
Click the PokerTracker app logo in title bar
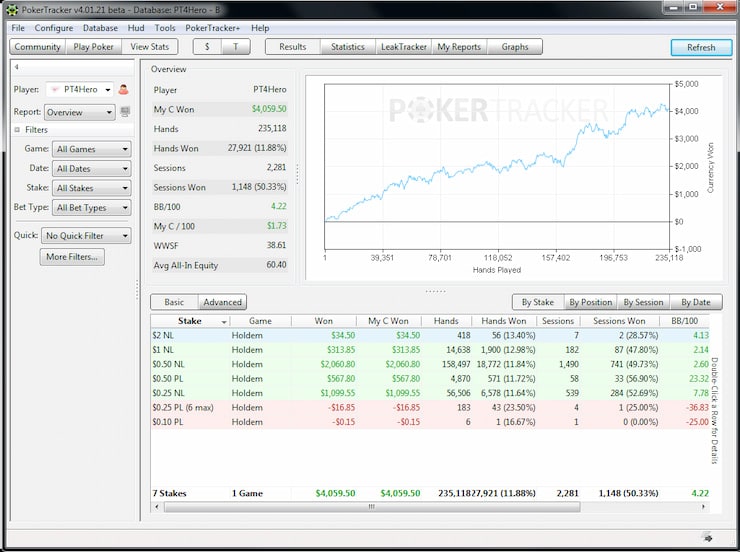coord(12,9)
